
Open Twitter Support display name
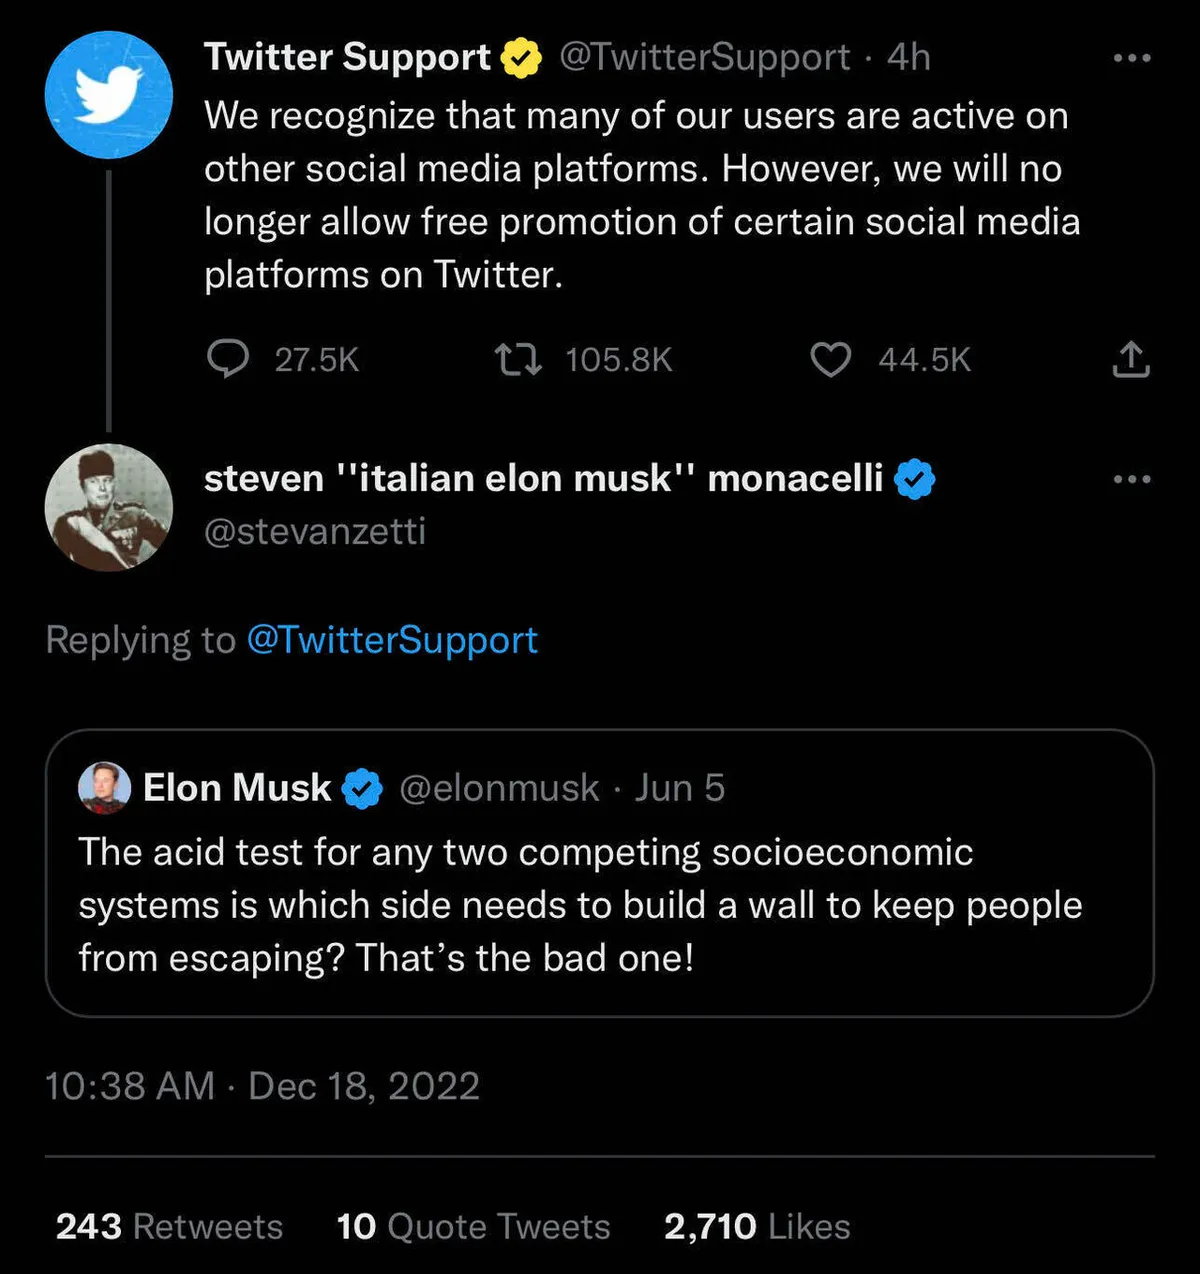tap(347, 58)
